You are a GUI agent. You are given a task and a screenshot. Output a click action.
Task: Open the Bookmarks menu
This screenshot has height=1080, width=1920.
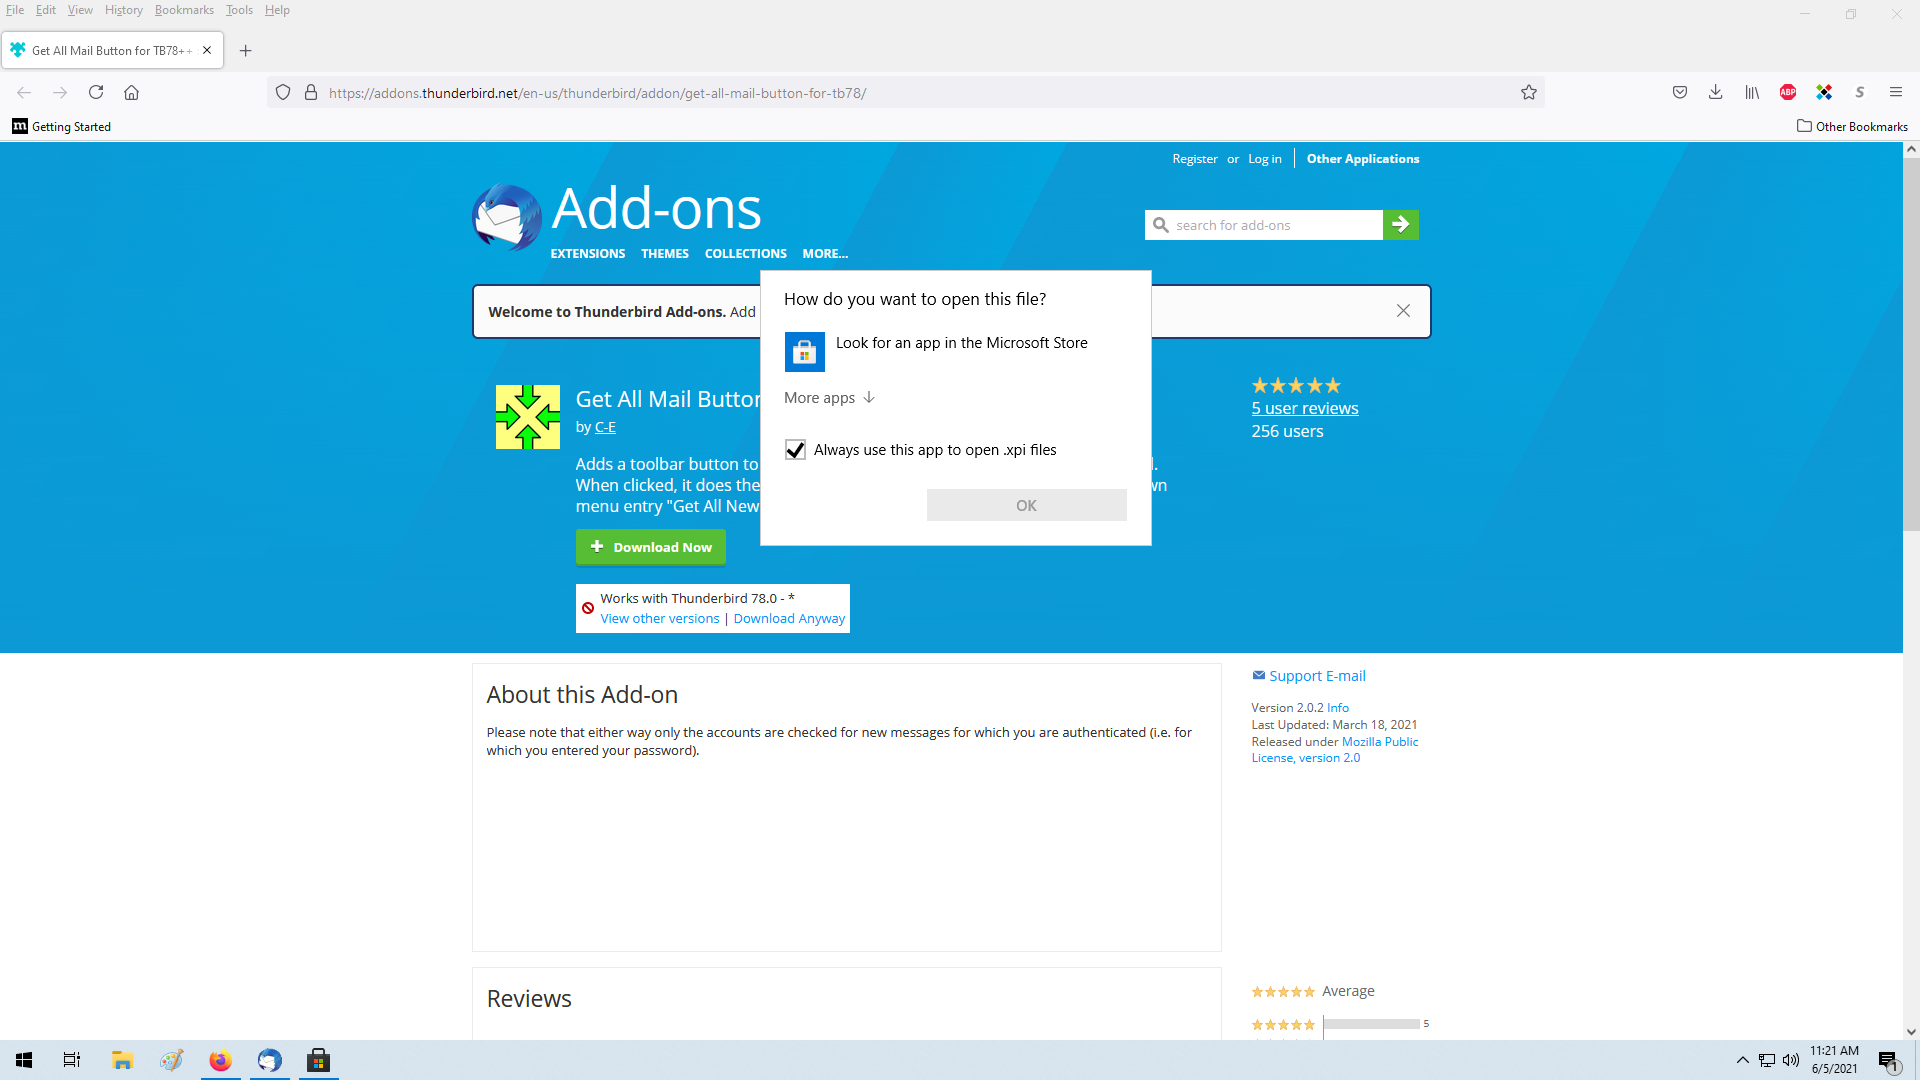[x=184, y=10]
